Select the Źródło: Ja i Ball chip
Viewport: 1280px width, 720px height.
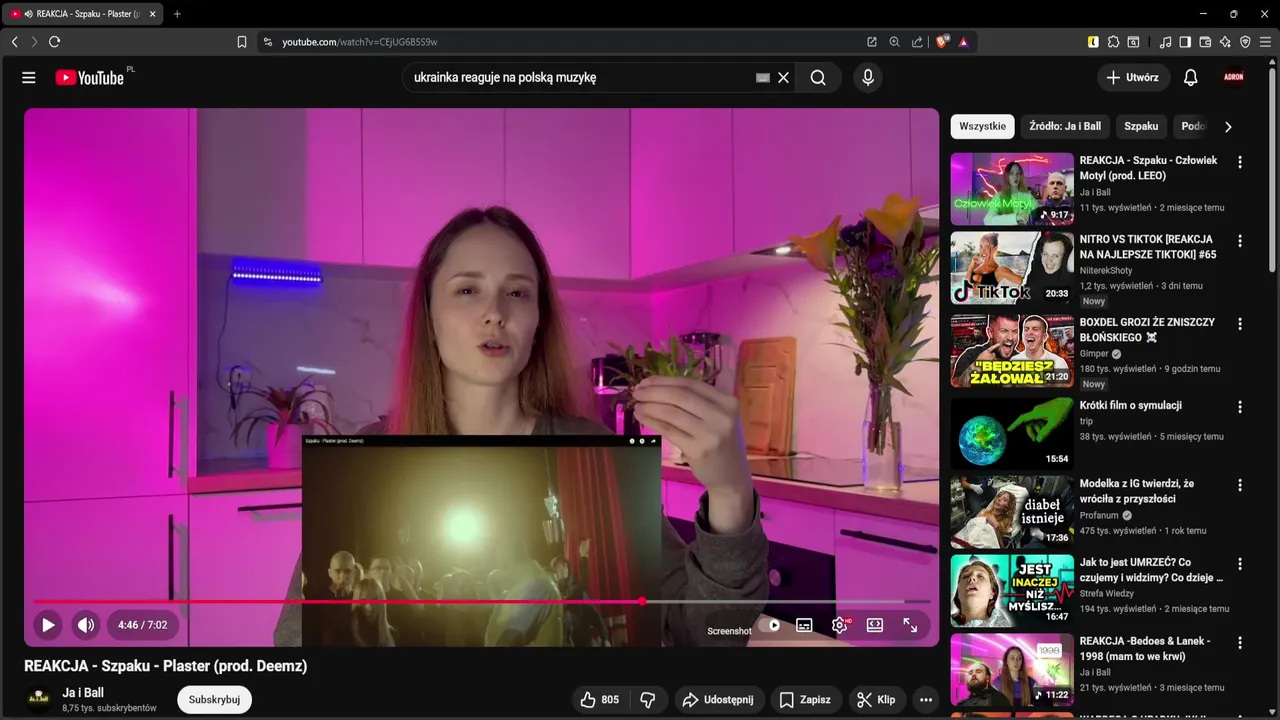coord(1065,126)
